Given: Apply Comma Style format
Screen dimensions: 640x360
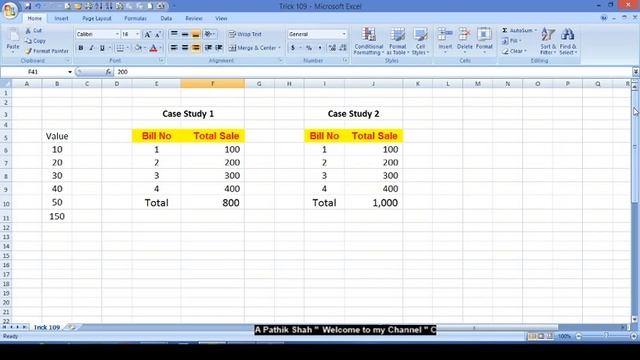Looking at the screenshot, I should pyautogui.click(x=320, y=48).
